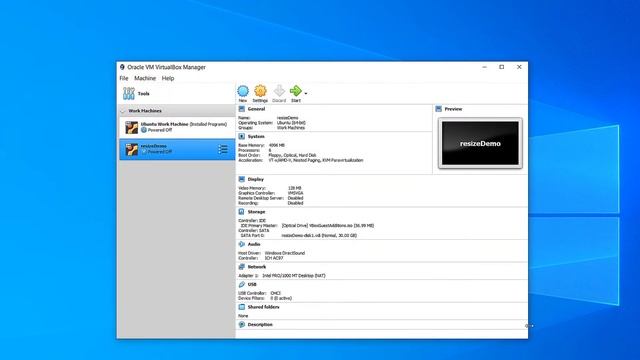Click the Video Memory value 128 MB
The image size is (640, 360).
coord(294,188)
